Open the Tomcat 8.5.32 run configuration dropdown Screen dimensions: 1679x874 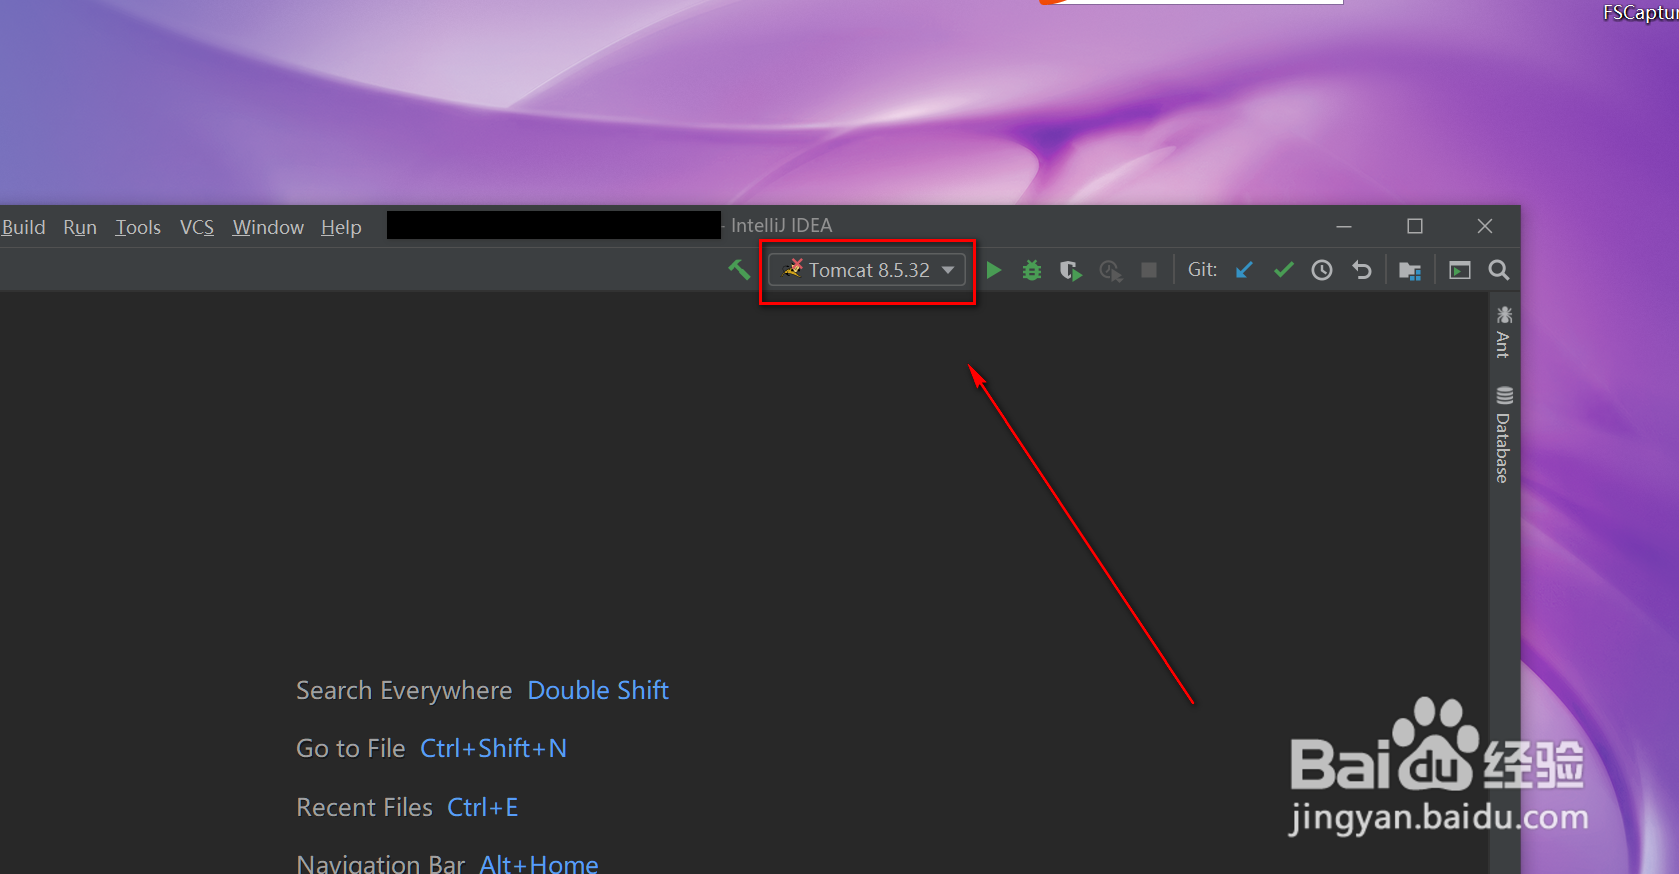(867, 270)
